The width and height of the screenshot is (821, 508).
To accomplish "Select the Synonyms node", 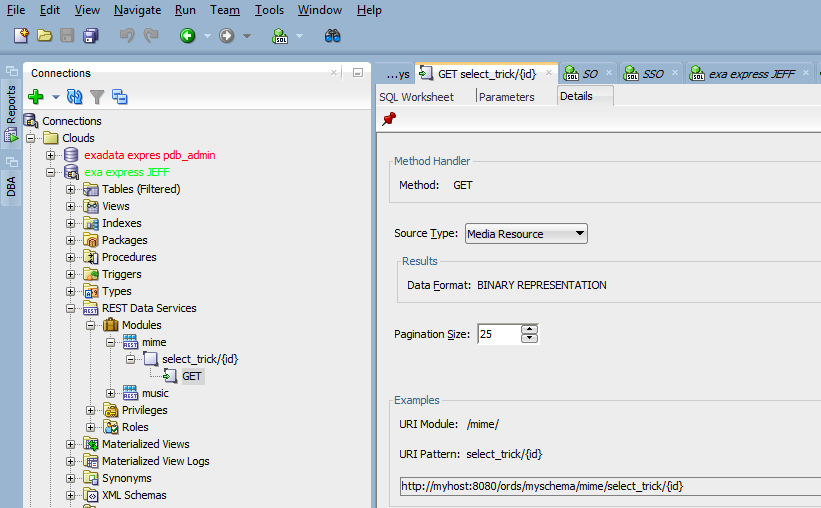I will click(127, 478).
